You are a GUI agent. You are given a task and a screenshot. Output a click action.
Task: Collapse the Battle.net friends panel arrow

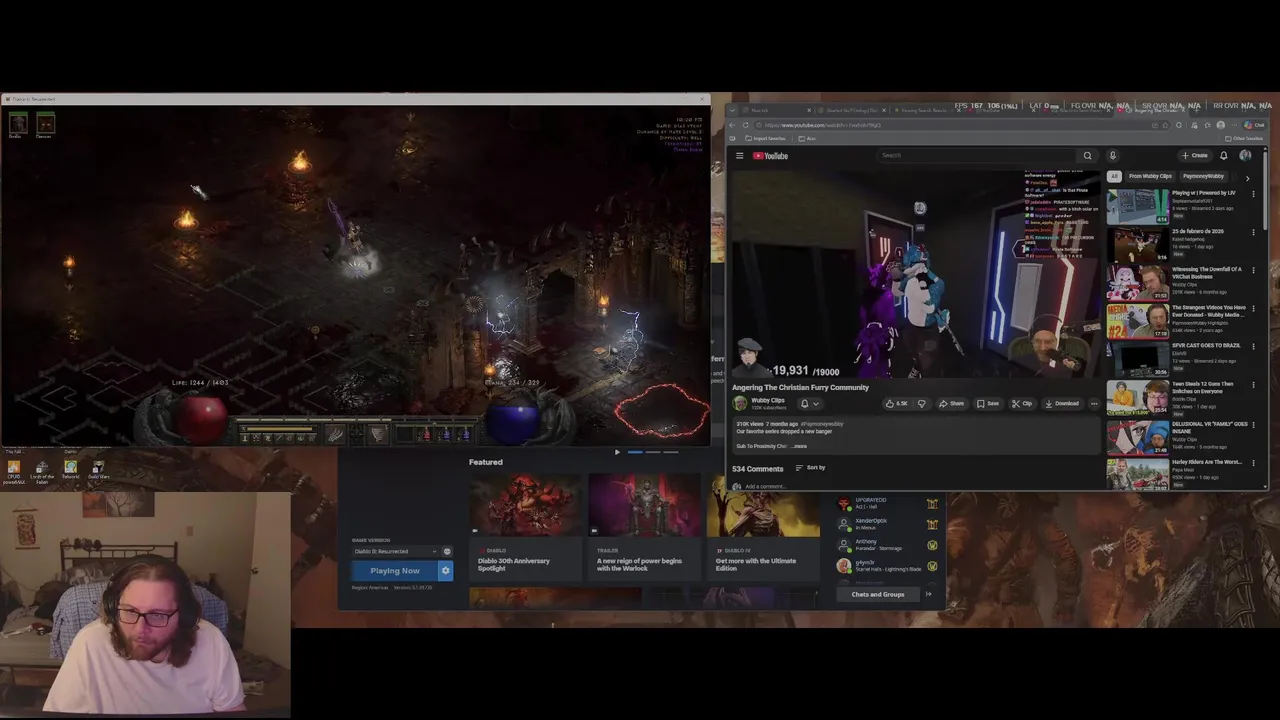(928, 594)
